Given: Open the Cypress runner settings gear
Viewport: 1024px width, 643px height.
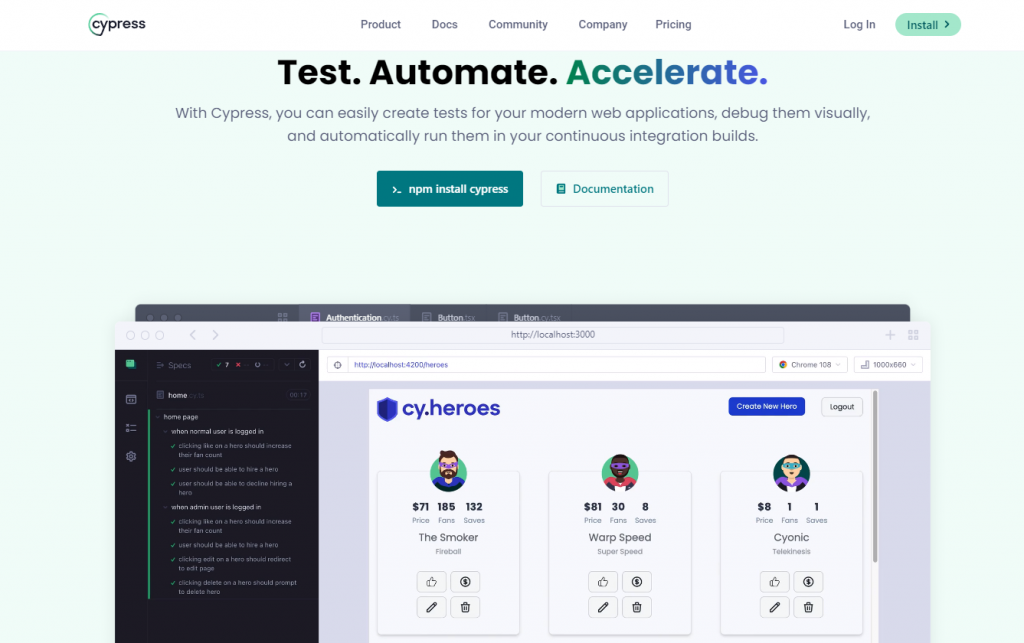Looking at the screenshot, I should point(133,455).
